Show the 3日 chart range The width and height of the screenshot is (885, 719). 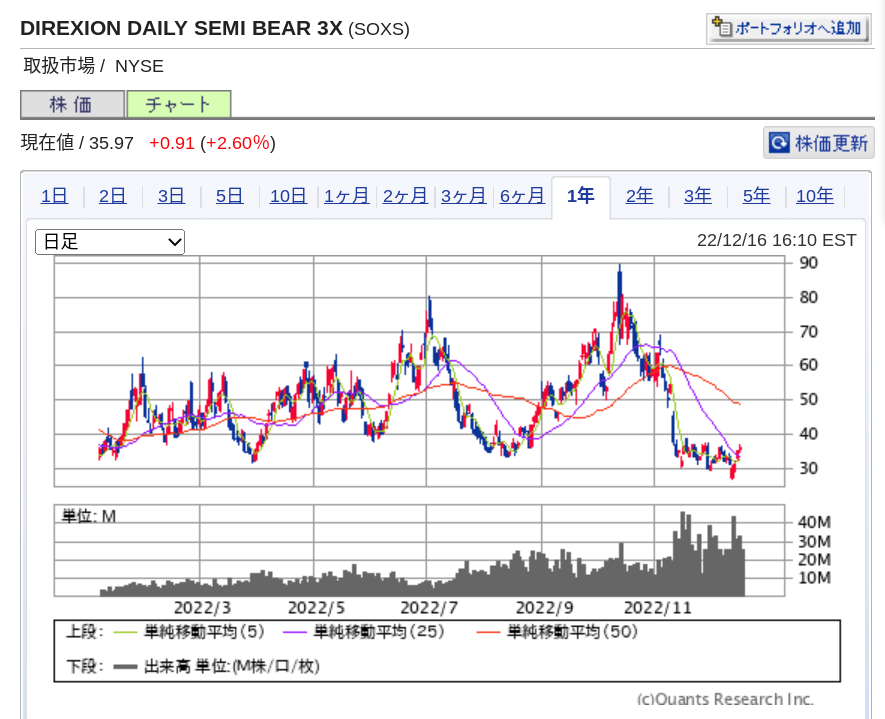pyautogui.click(x=171, y=196)
